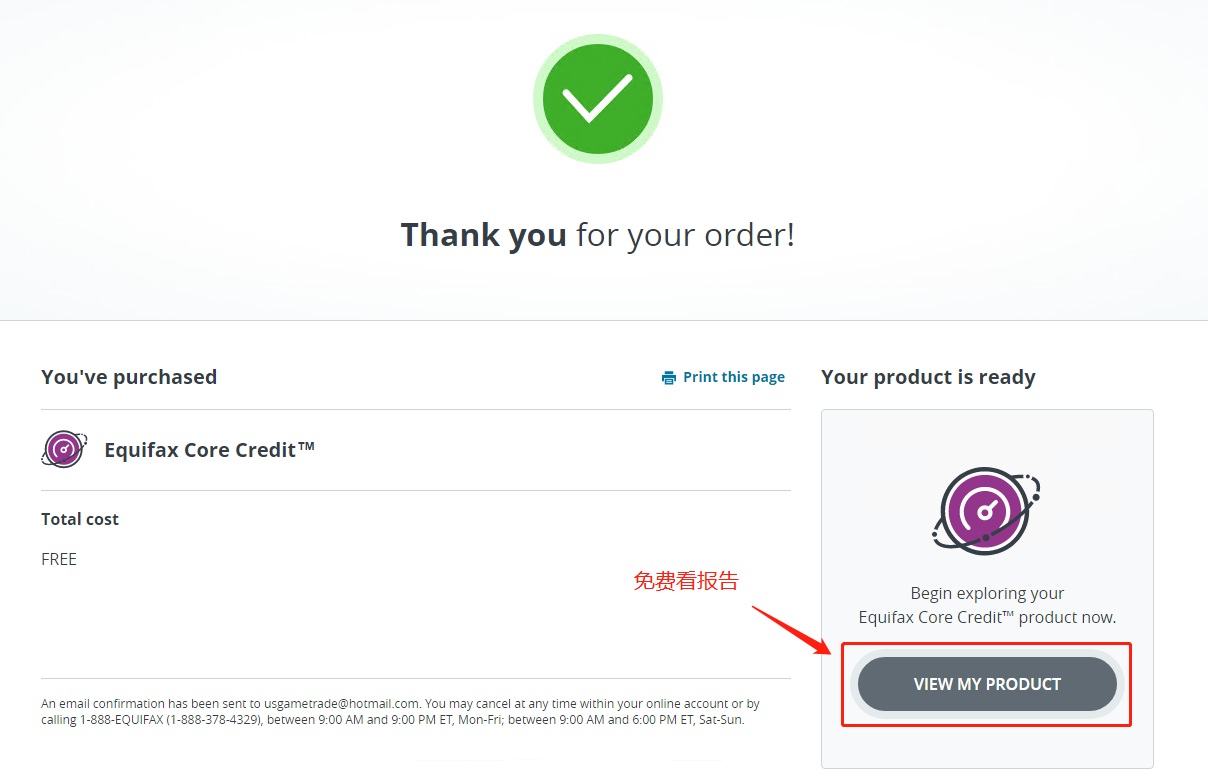Click the Total cost label
This screenshot has height=779, width=1208.
click(80, 519)
